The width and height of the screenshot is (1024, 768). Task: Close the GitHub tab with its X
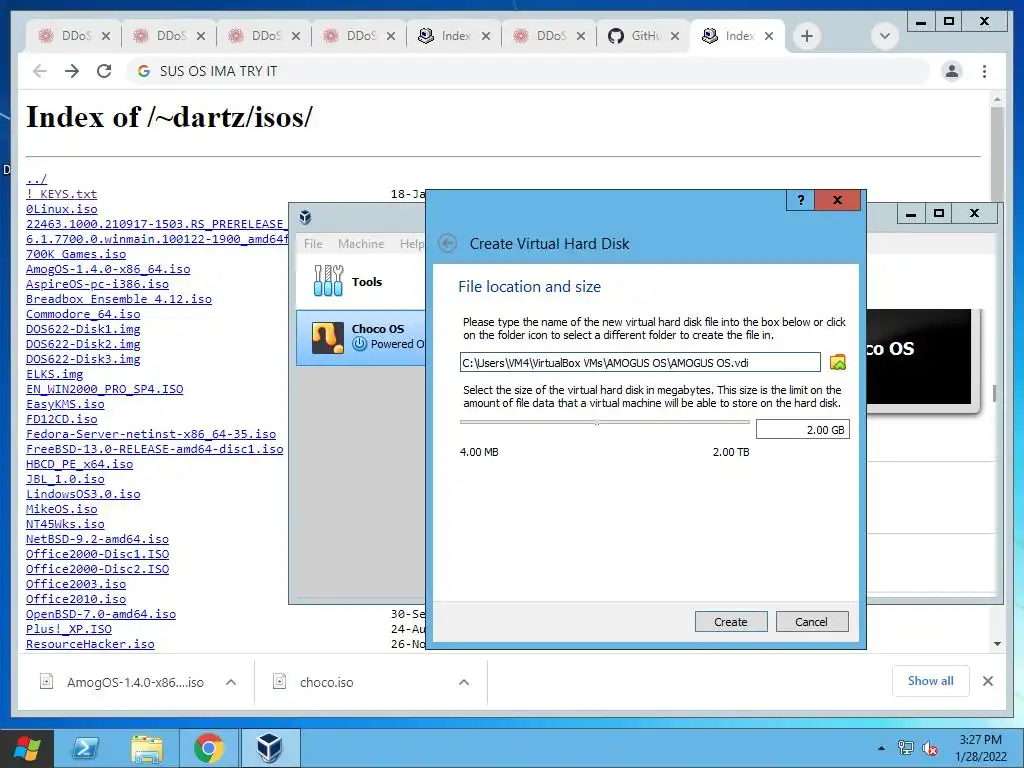tap(675, 36)
